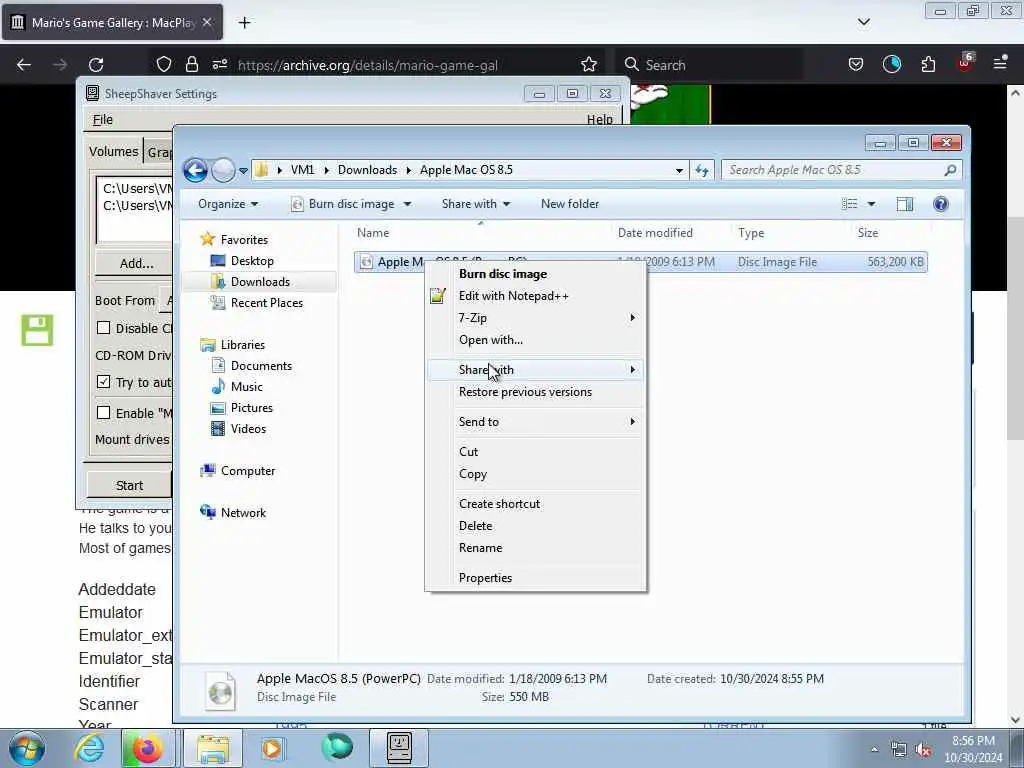The width and height of the screenshot is (1024, 768).
Task: Choose Burn disc image in context menu
Action: pyautogui.click(x=536, y=274)
